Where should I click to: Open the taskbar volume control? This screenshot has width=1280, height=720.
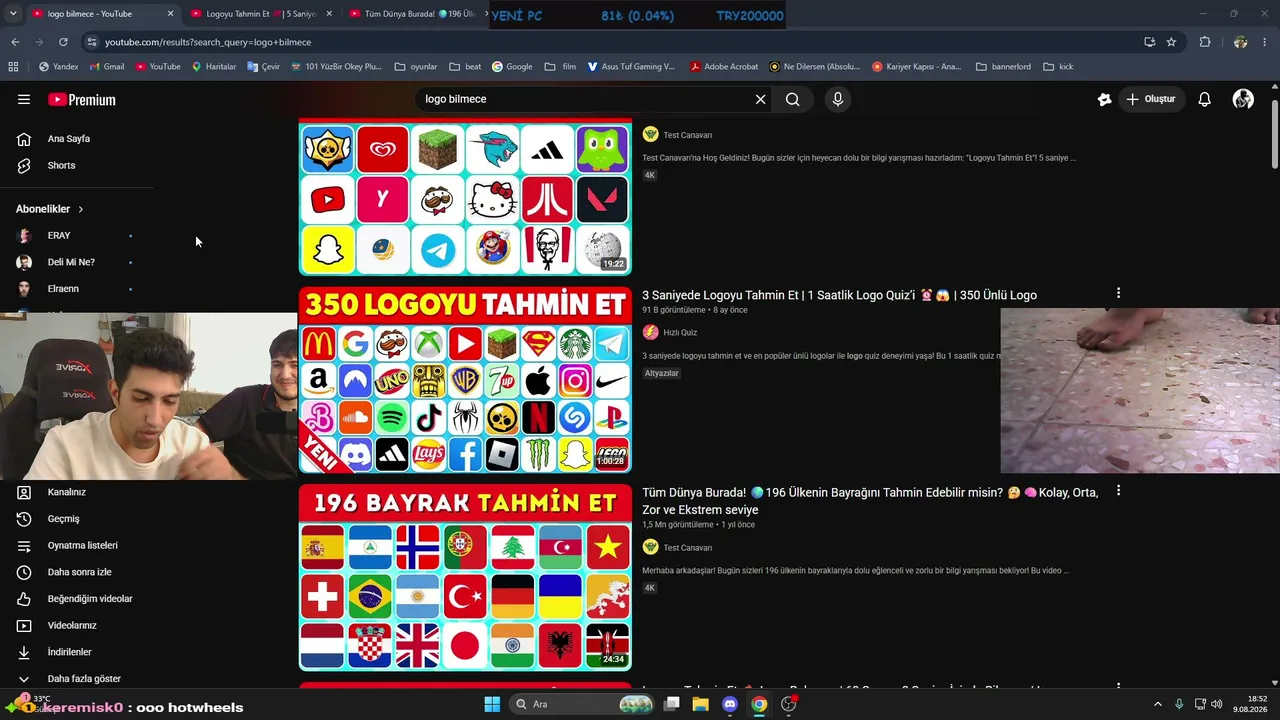tap(1217, 704)
